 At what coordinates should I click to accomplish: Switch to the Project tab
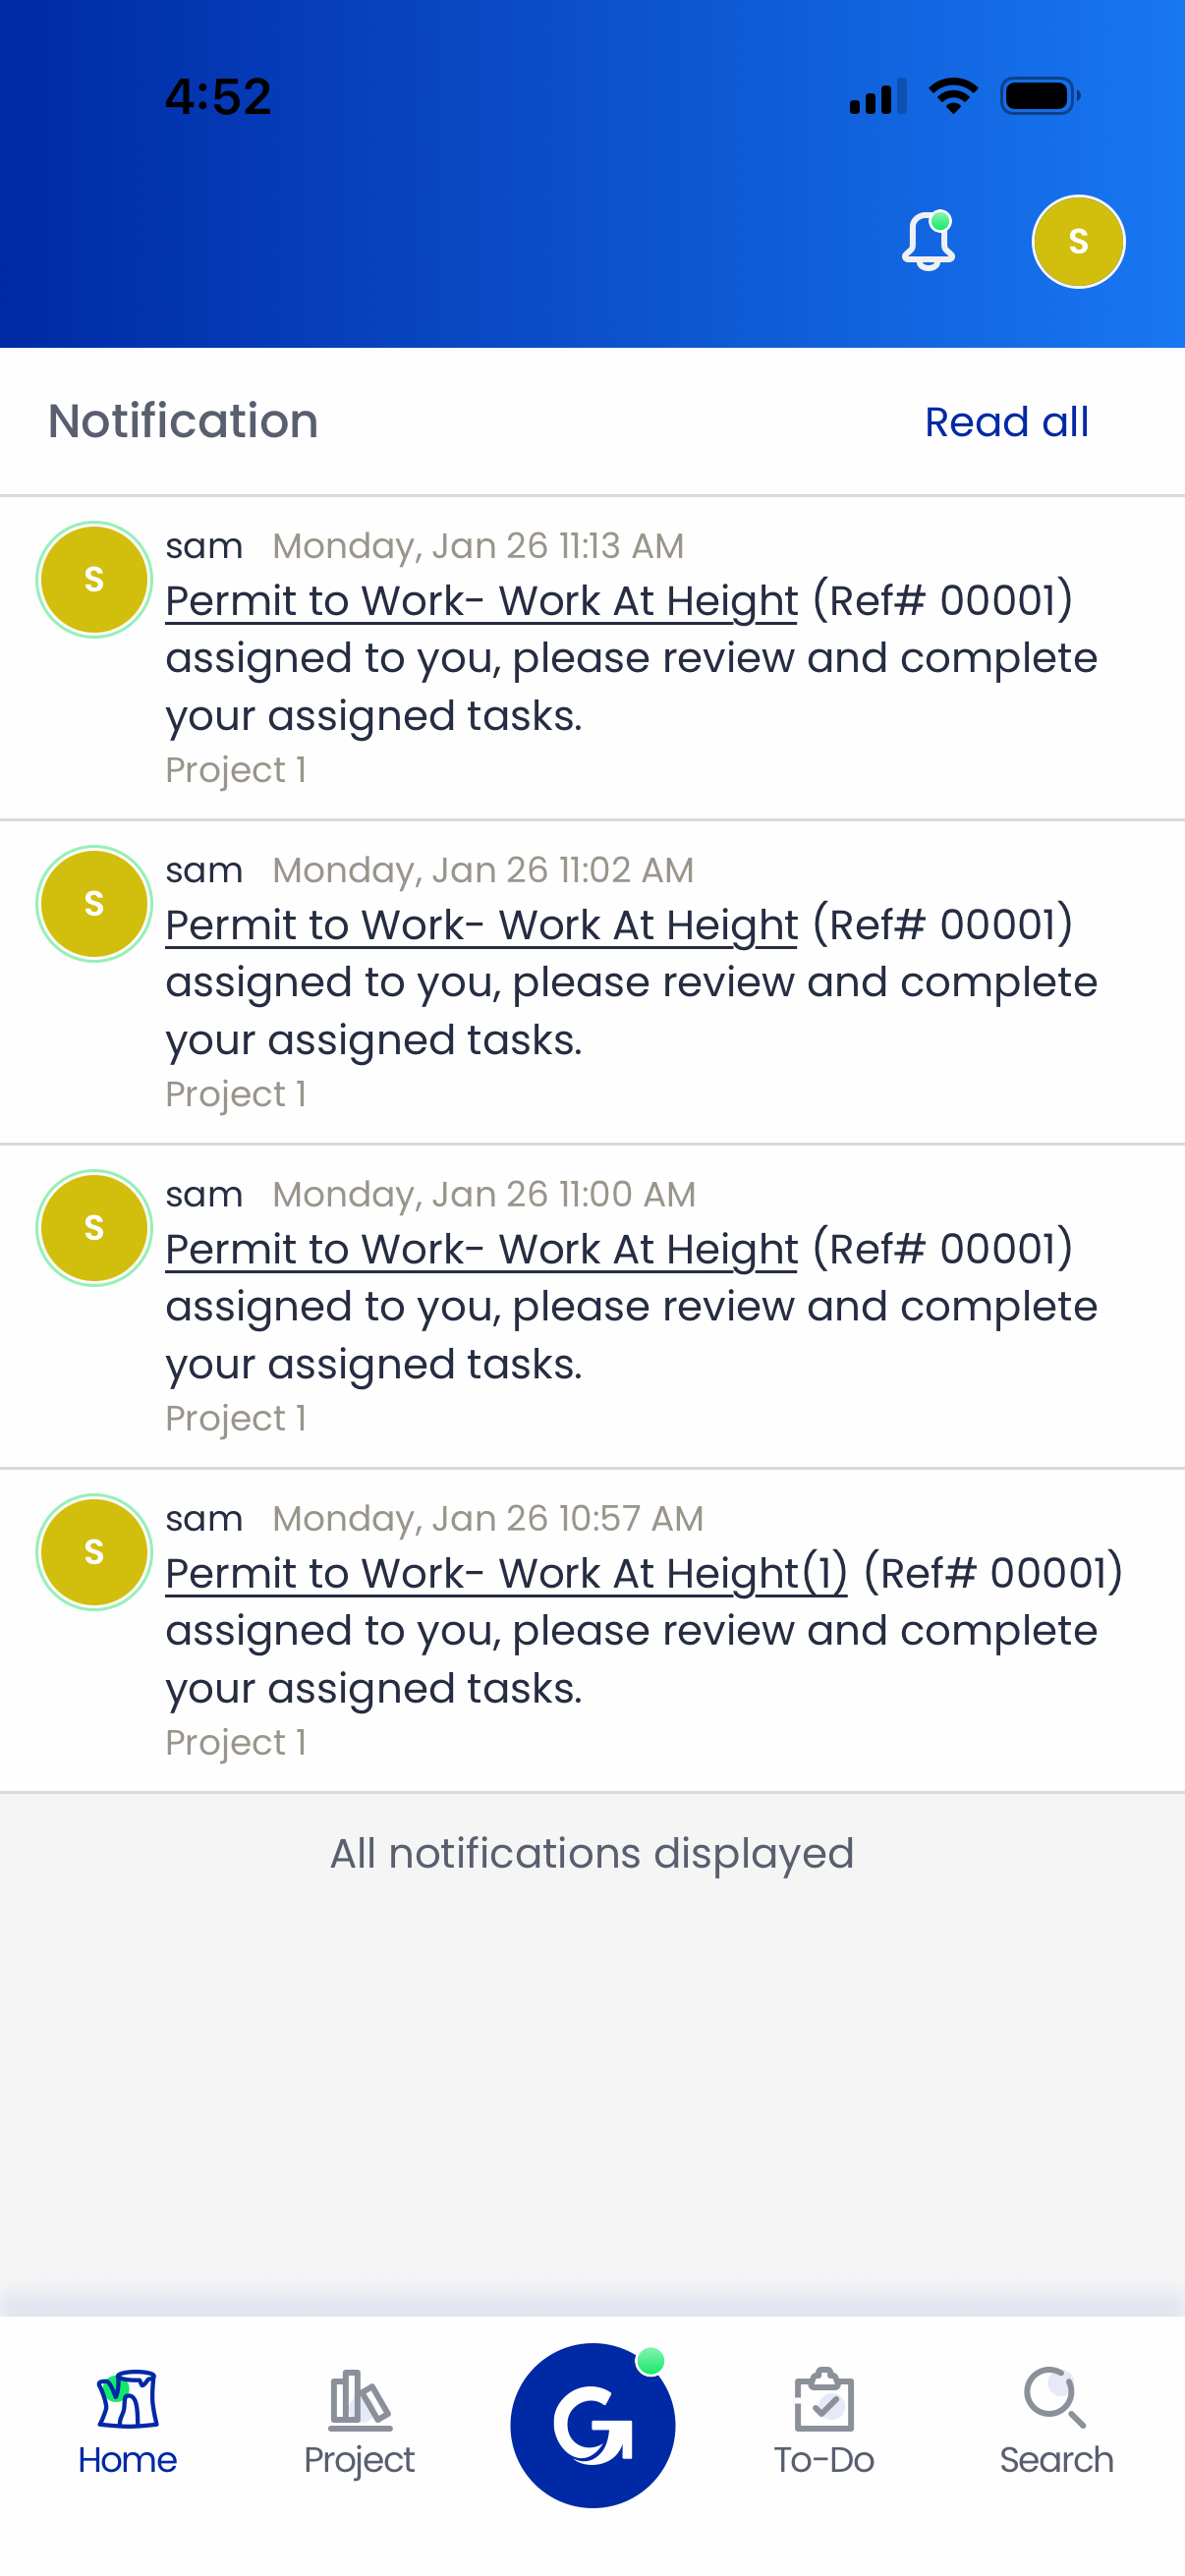[359, 2422]
